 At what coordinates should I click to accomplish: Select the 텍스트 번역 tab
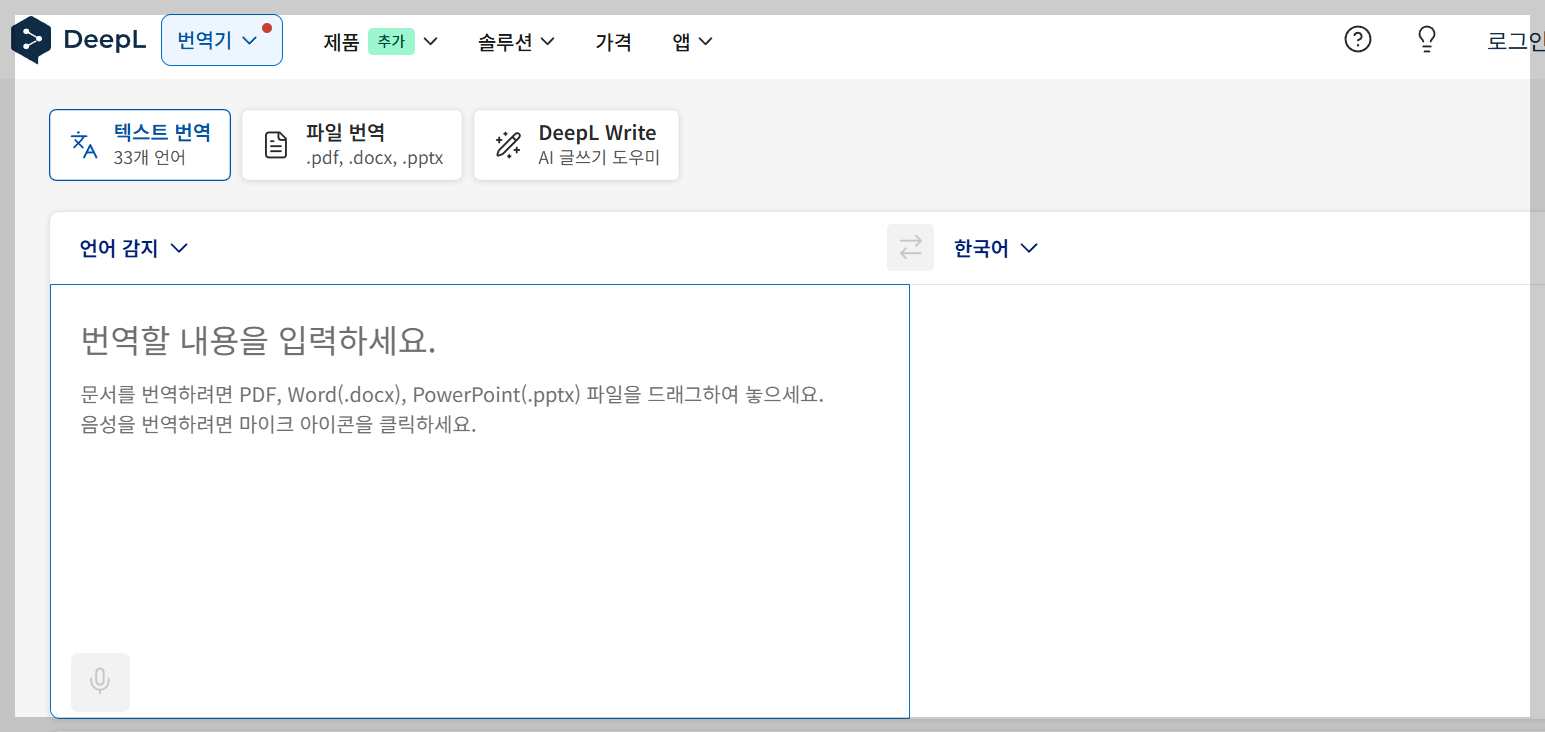click(x=140, y=145)
